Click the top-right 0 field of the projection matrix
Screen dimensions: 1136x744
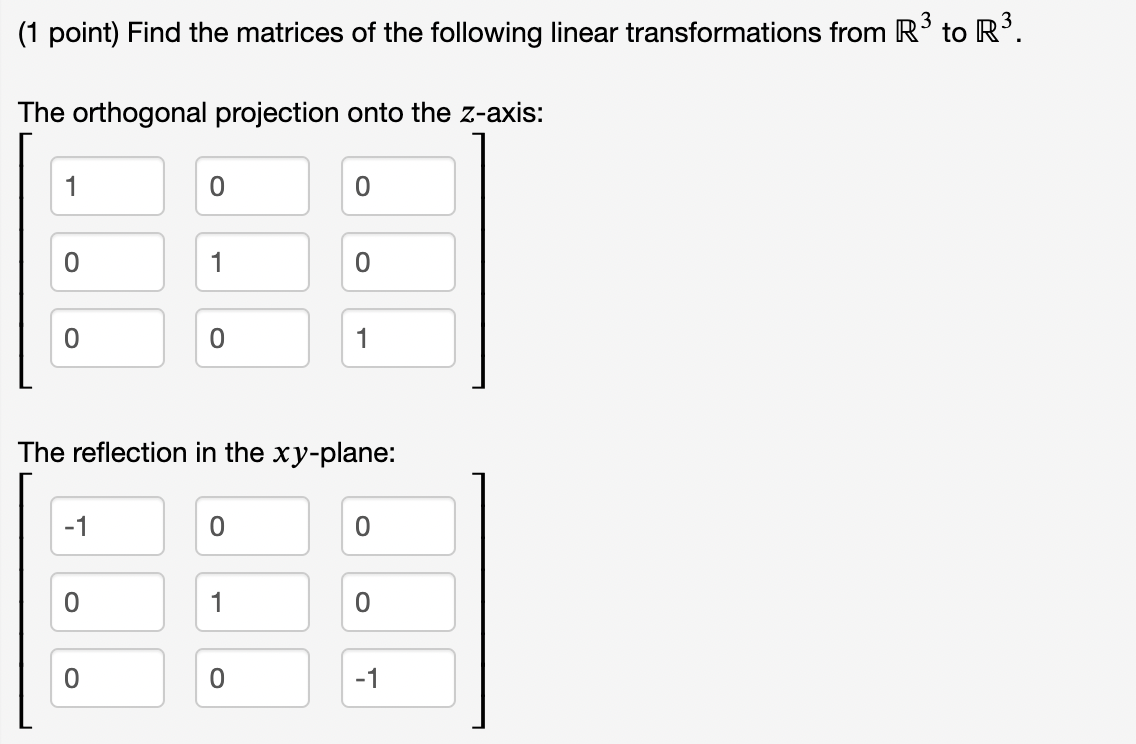pos(398,186)
